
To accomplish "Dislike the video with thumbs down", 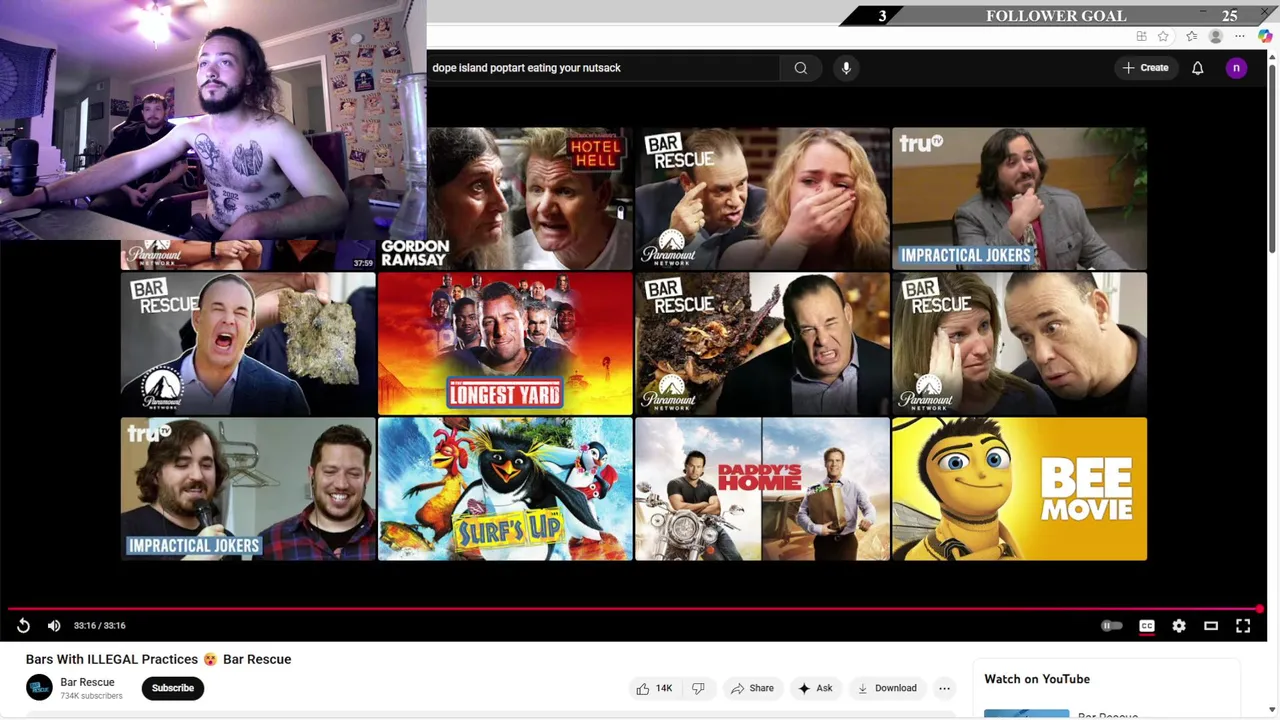I will 698,688.
